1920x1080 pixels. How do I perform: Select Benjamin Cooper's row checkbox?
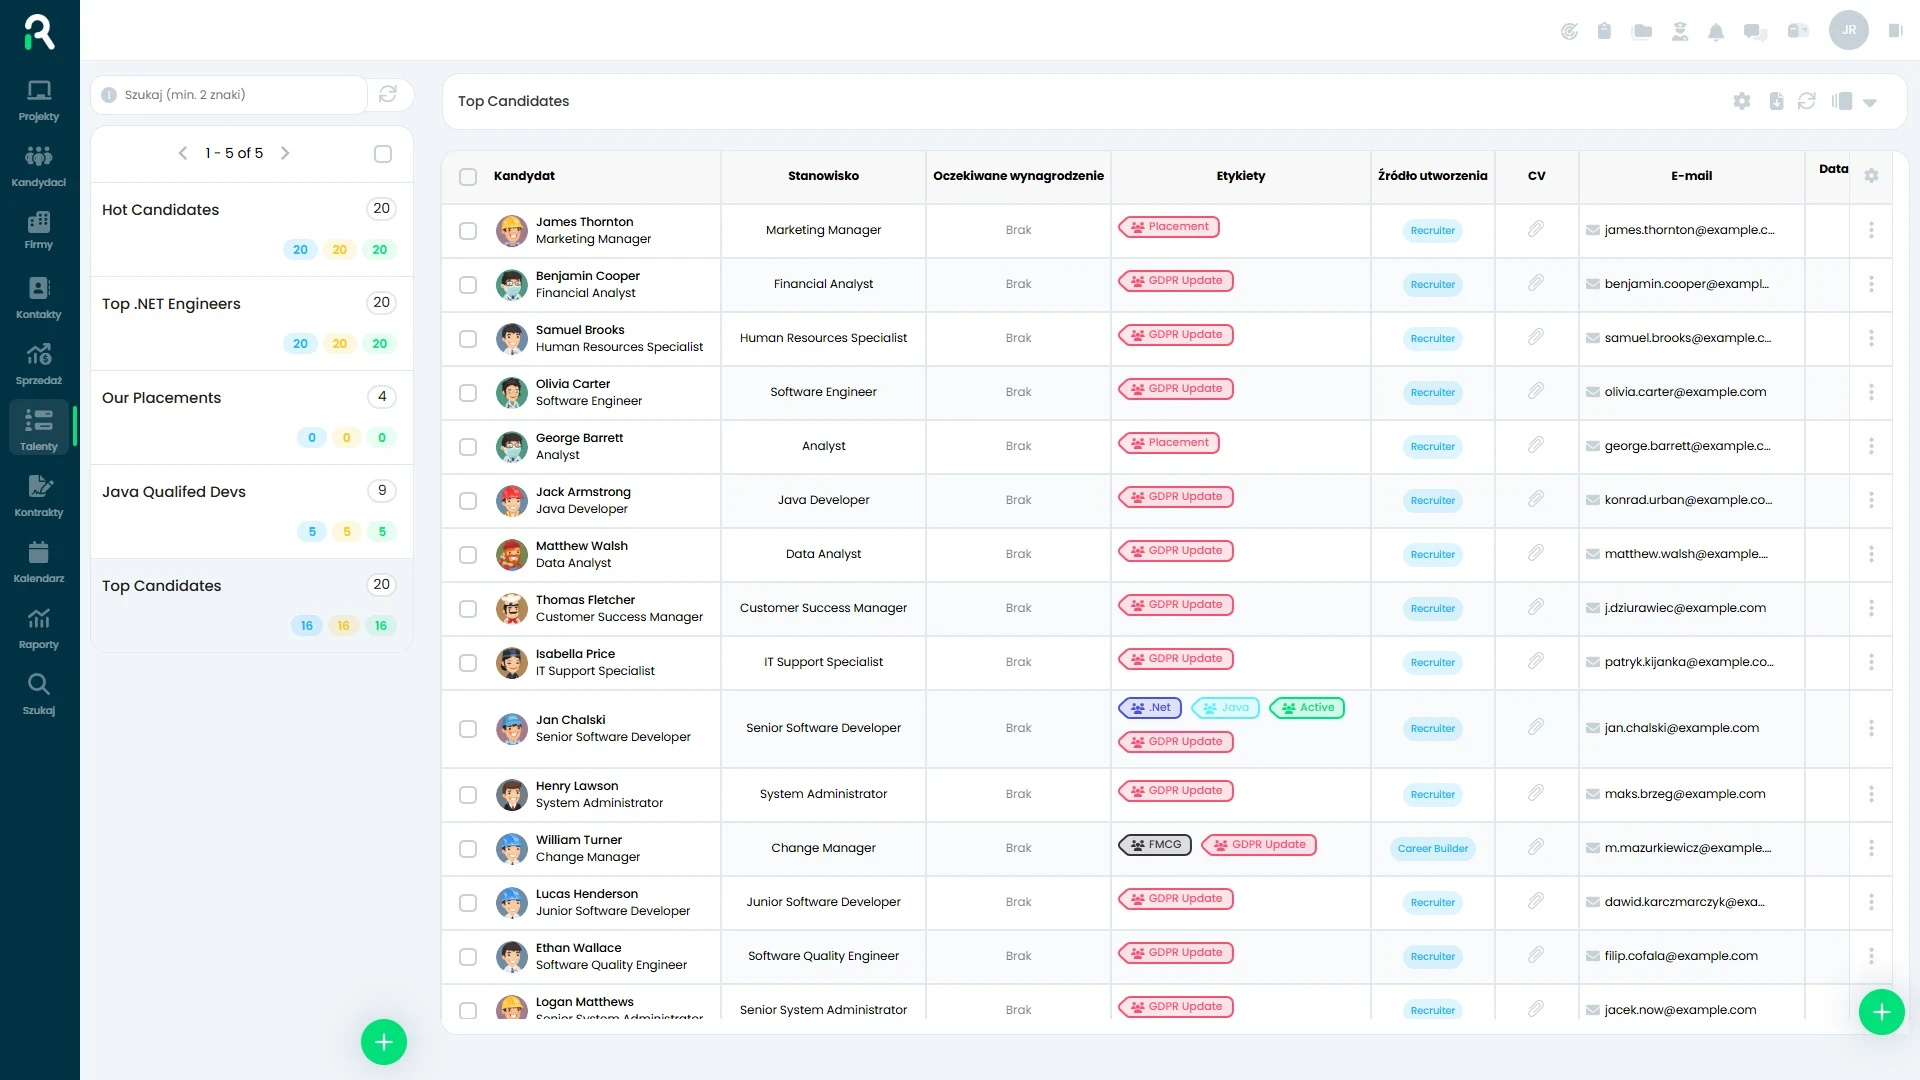click(x=468, y=285)
